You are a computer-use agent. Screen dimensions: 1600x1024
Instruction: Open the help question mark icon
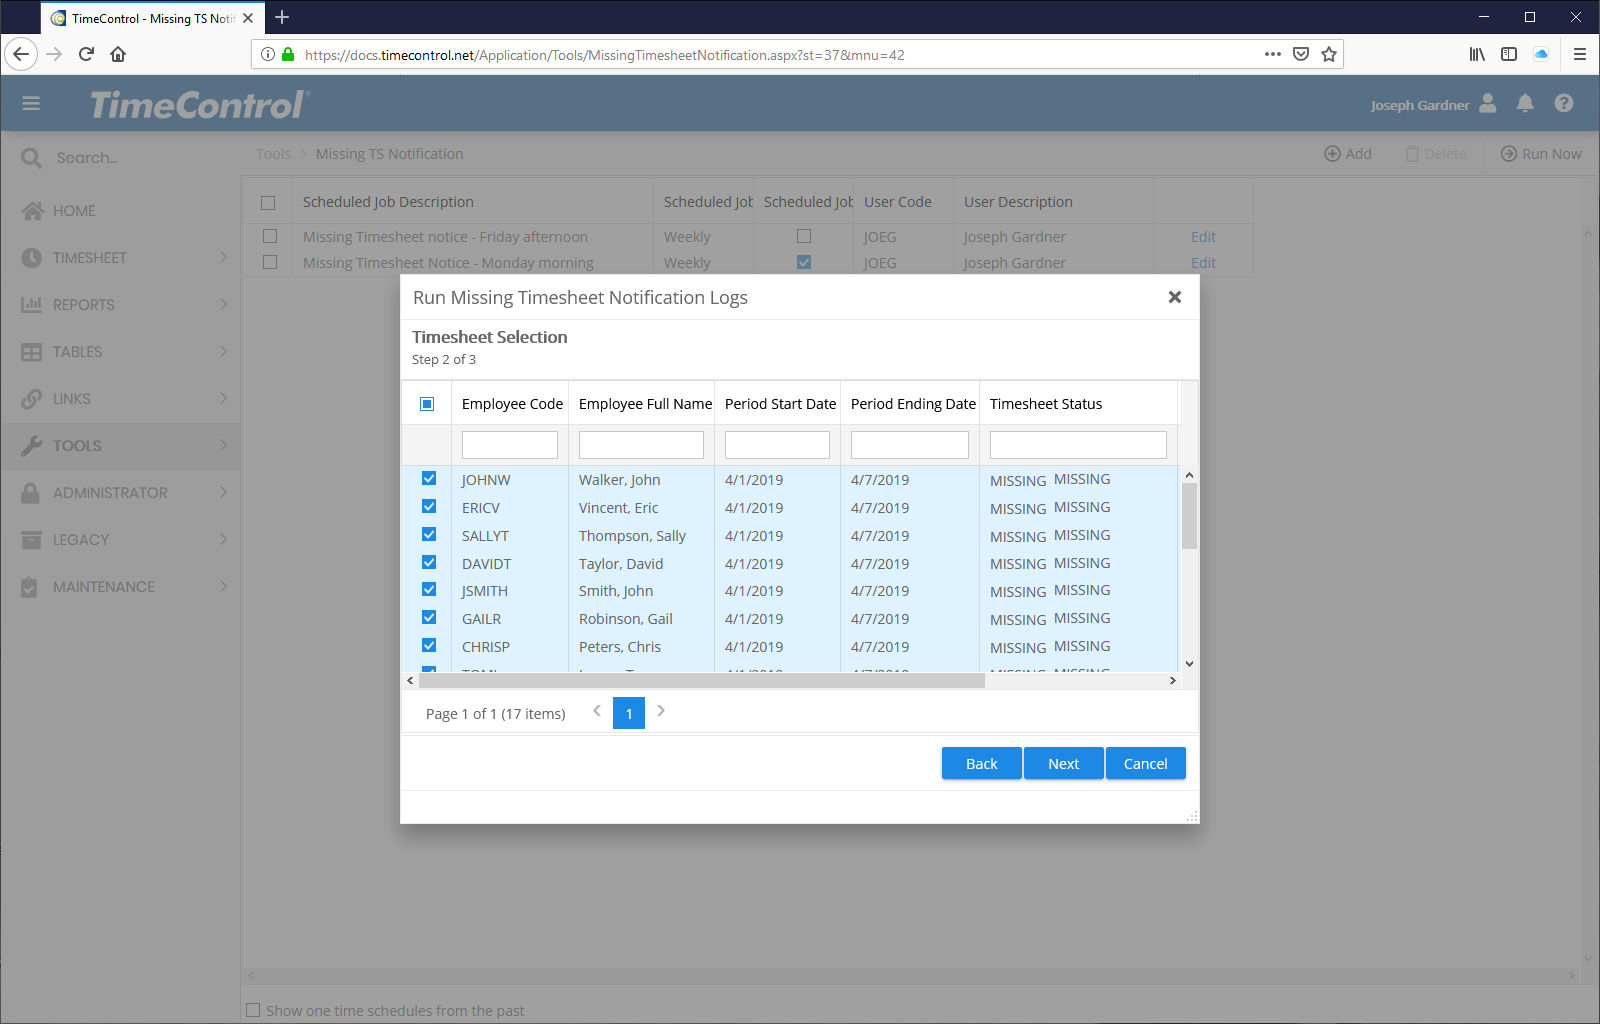[x=1564, y=104]
